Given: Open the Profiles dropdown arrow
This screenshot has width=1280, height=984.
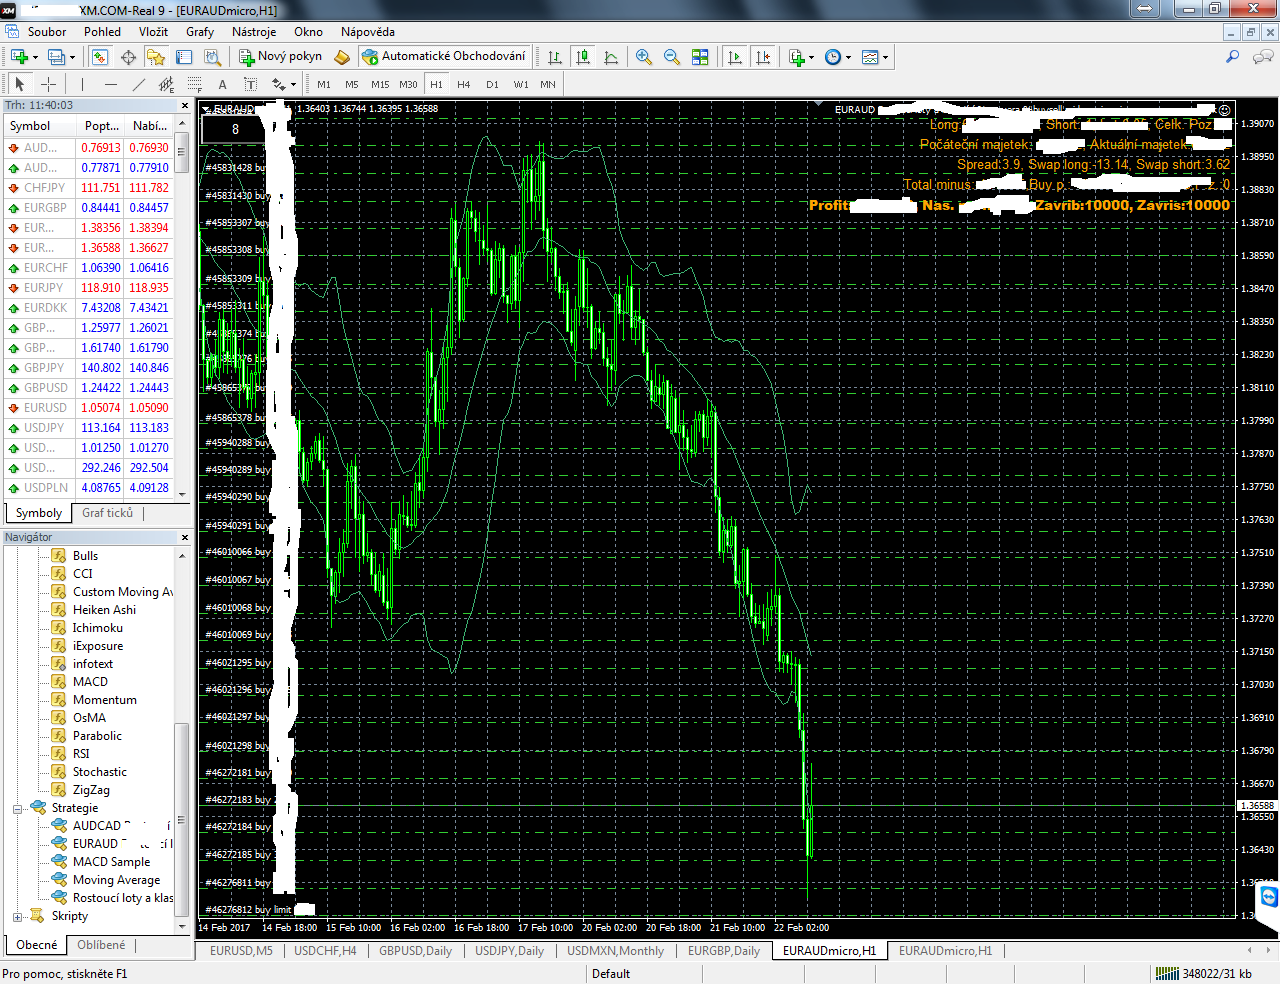Looking at the screenshot, I should [x=72, y=57].
